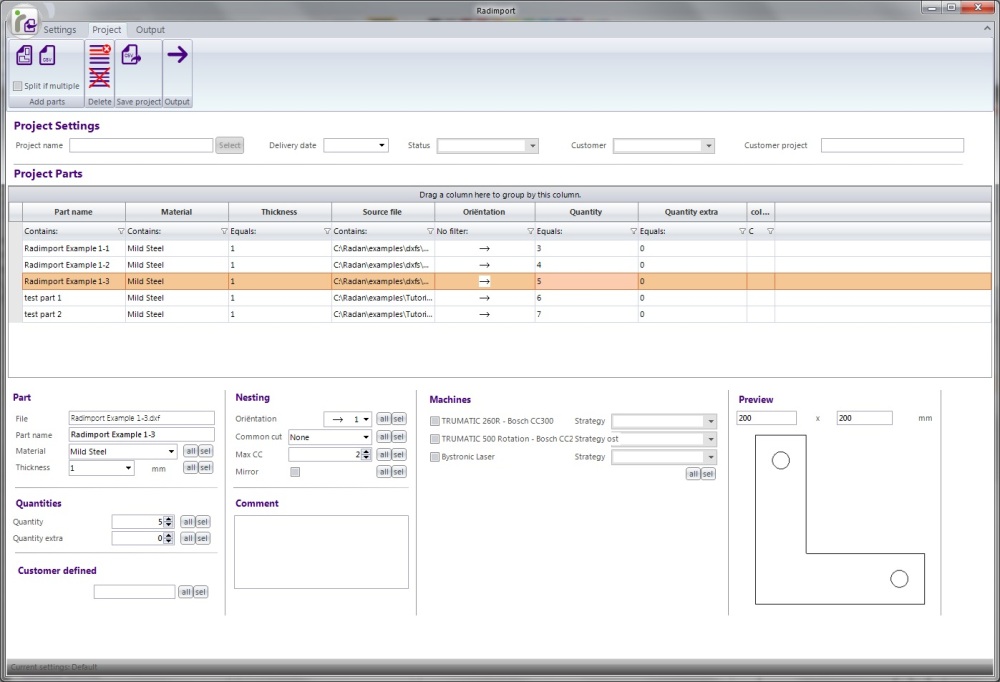Check the Bystronic Laser machine
This screenshot has height=682, width=1000.
434,457
